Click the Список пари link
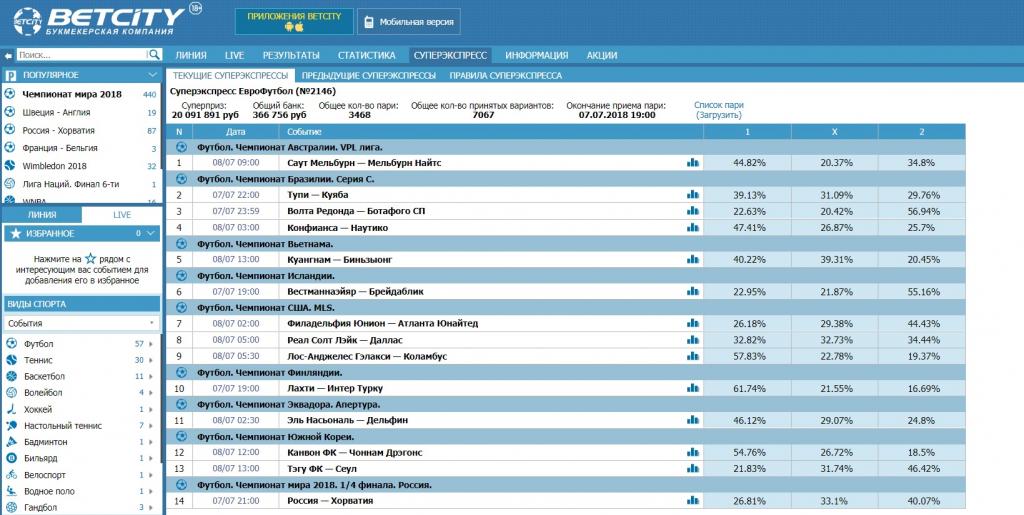This screenshot has height=515, width=1024. pyautogui.click(x=719, y=104)
